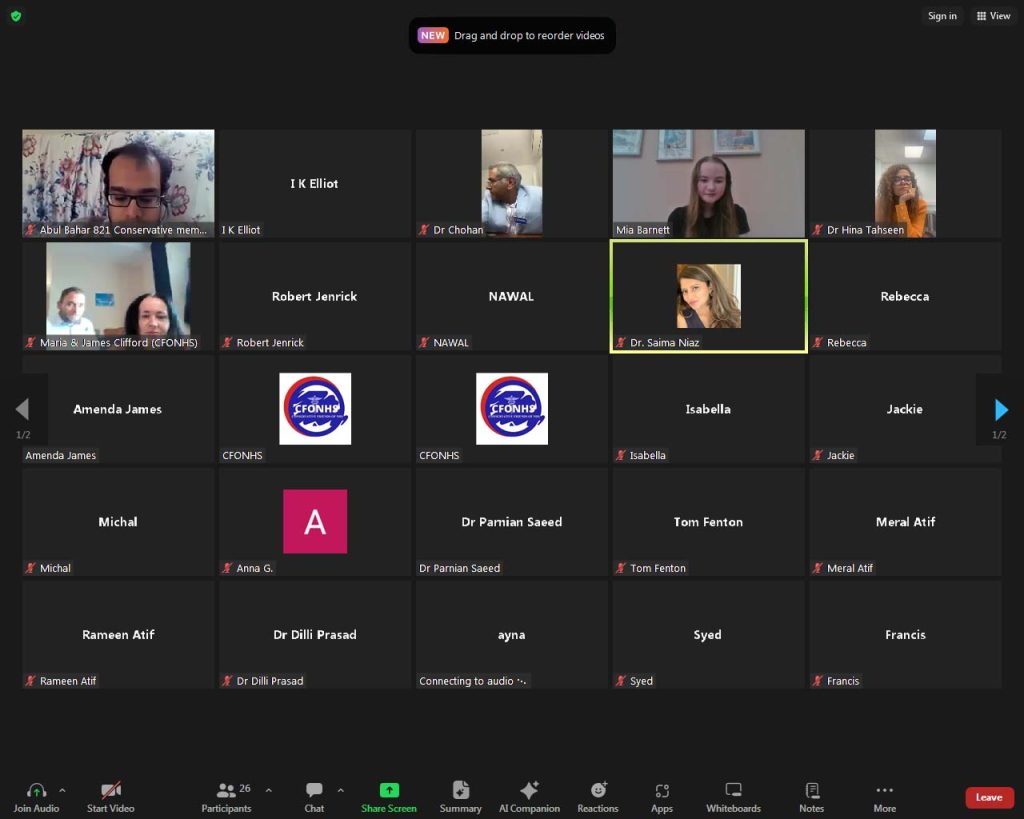This screenshot has width=1024, height=819.
Task: Open Whiteboards
Action: [x=733, y=796]
